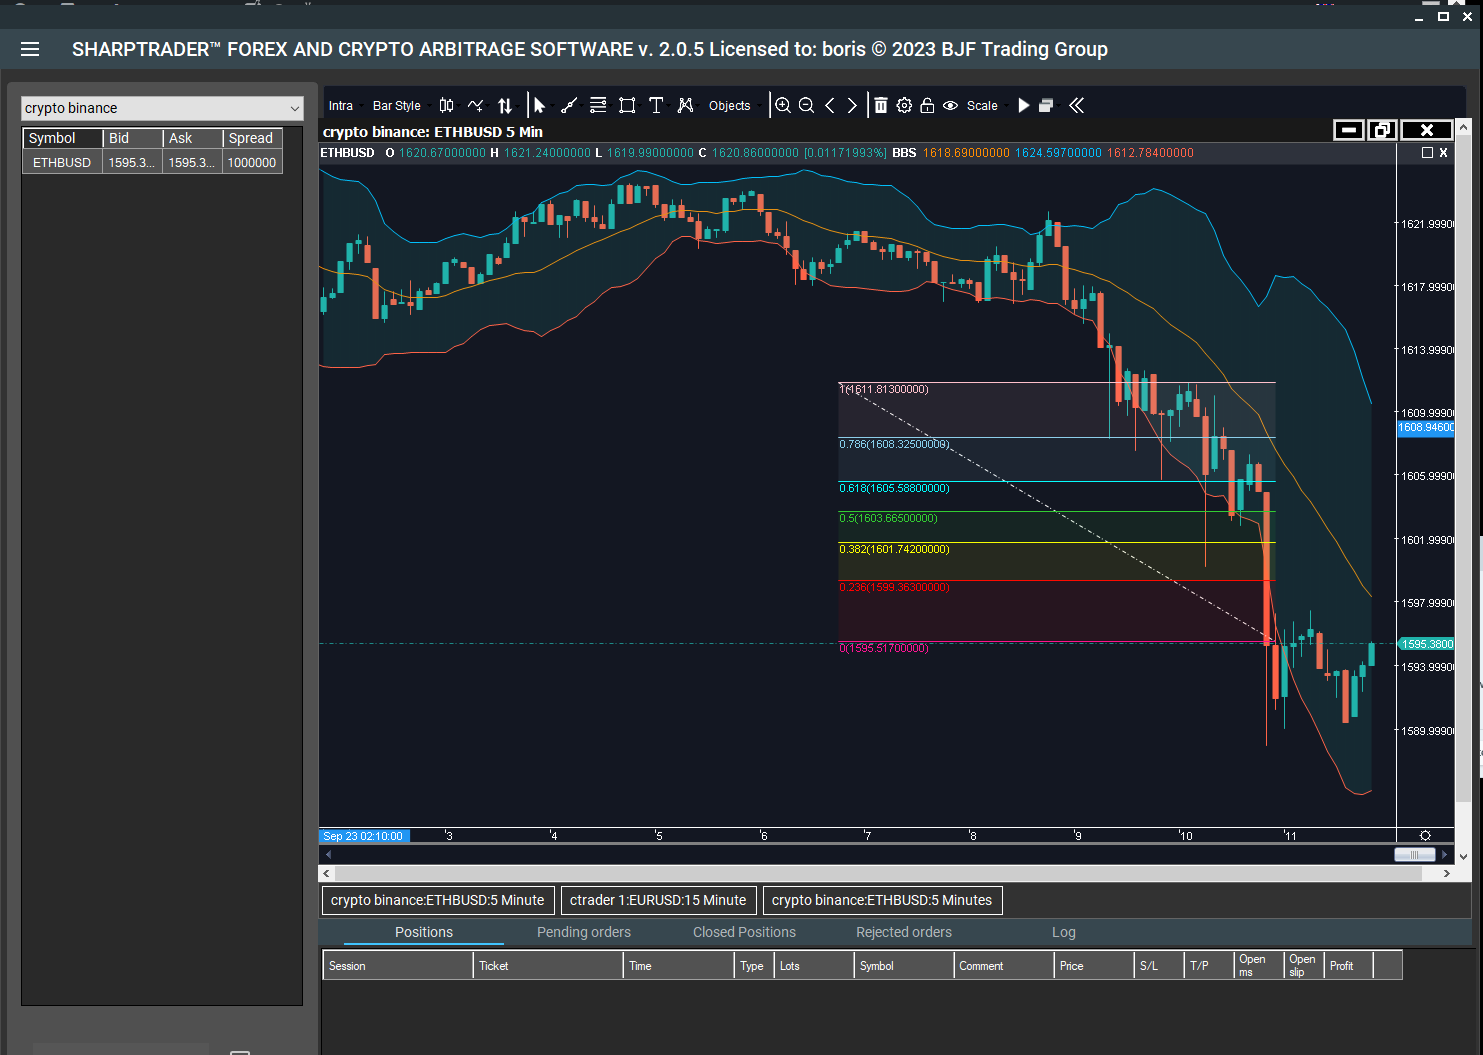Click the indicators line icon
Image resolution: width=1483 pixels, height=1055 pixels.
click(x=475, y=105)
